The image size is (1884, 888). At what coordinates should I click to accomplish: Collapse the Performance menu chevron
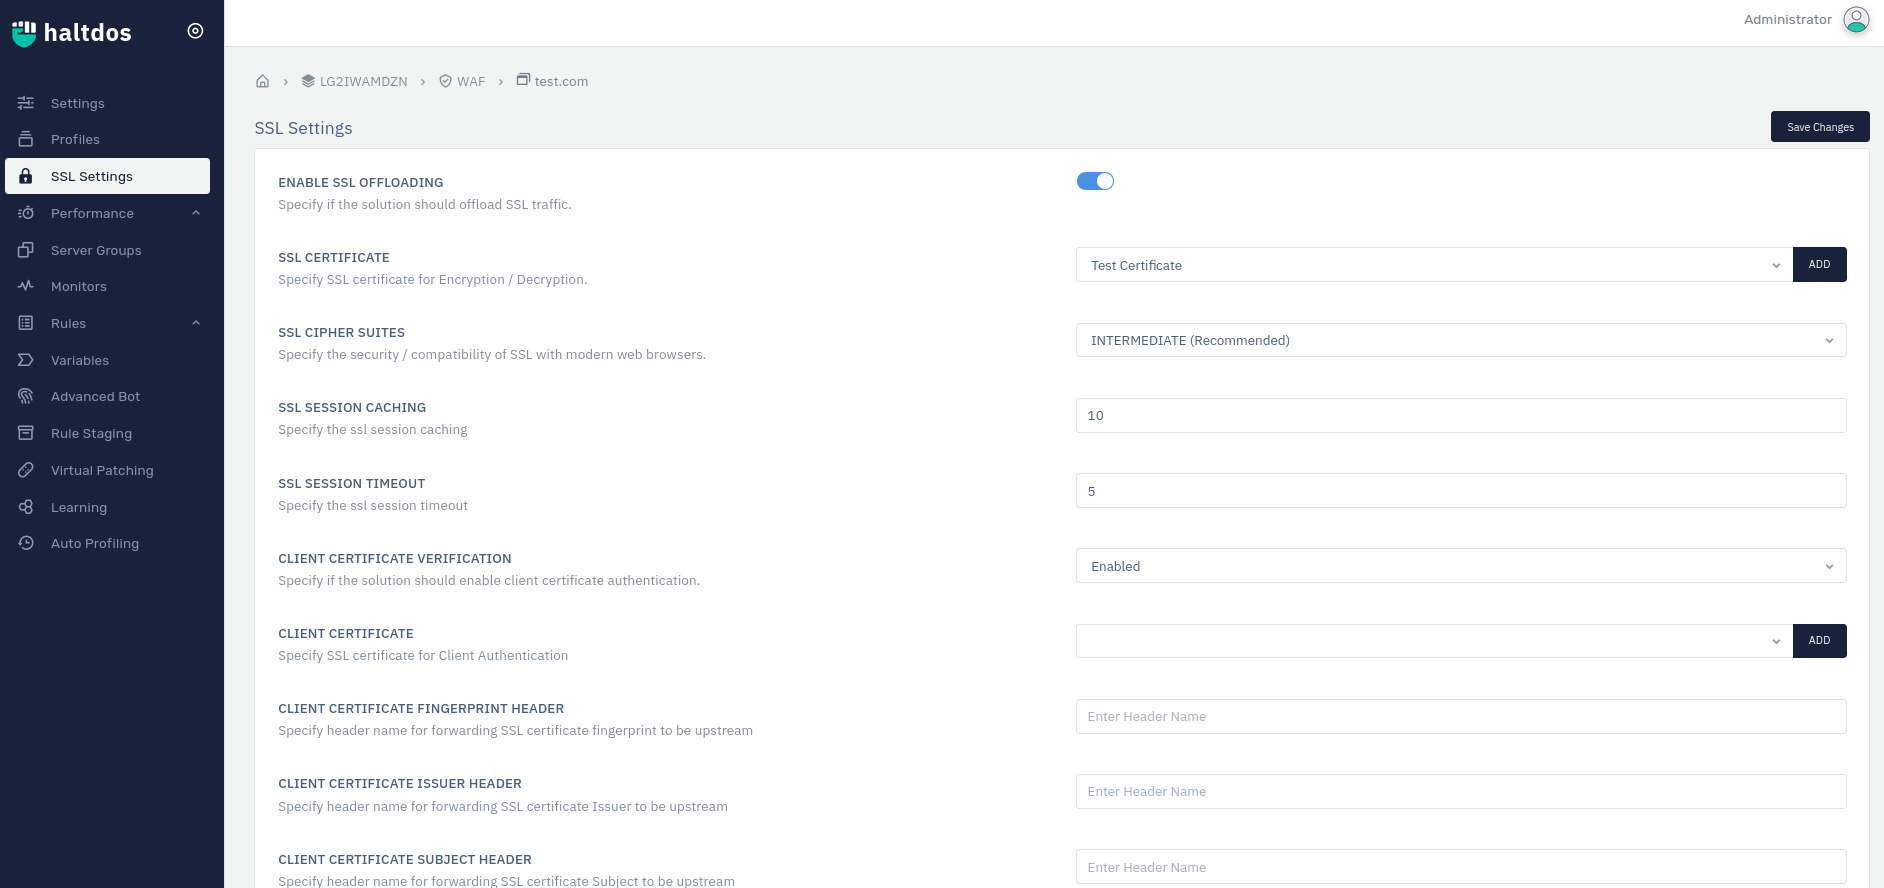196,213
